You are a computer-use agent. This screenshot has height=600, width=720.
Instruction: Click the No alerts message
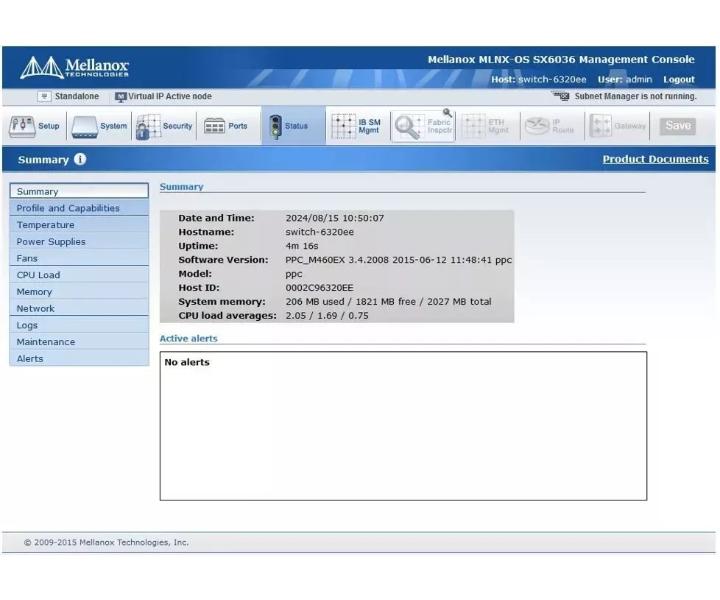click(x=187, y=362)
